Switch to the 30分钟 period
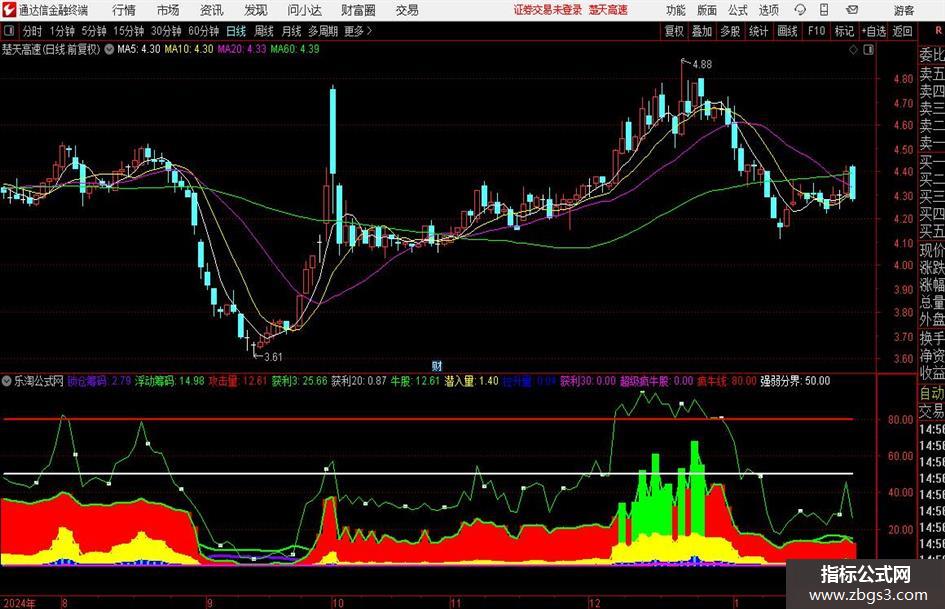 coord(166,31)
